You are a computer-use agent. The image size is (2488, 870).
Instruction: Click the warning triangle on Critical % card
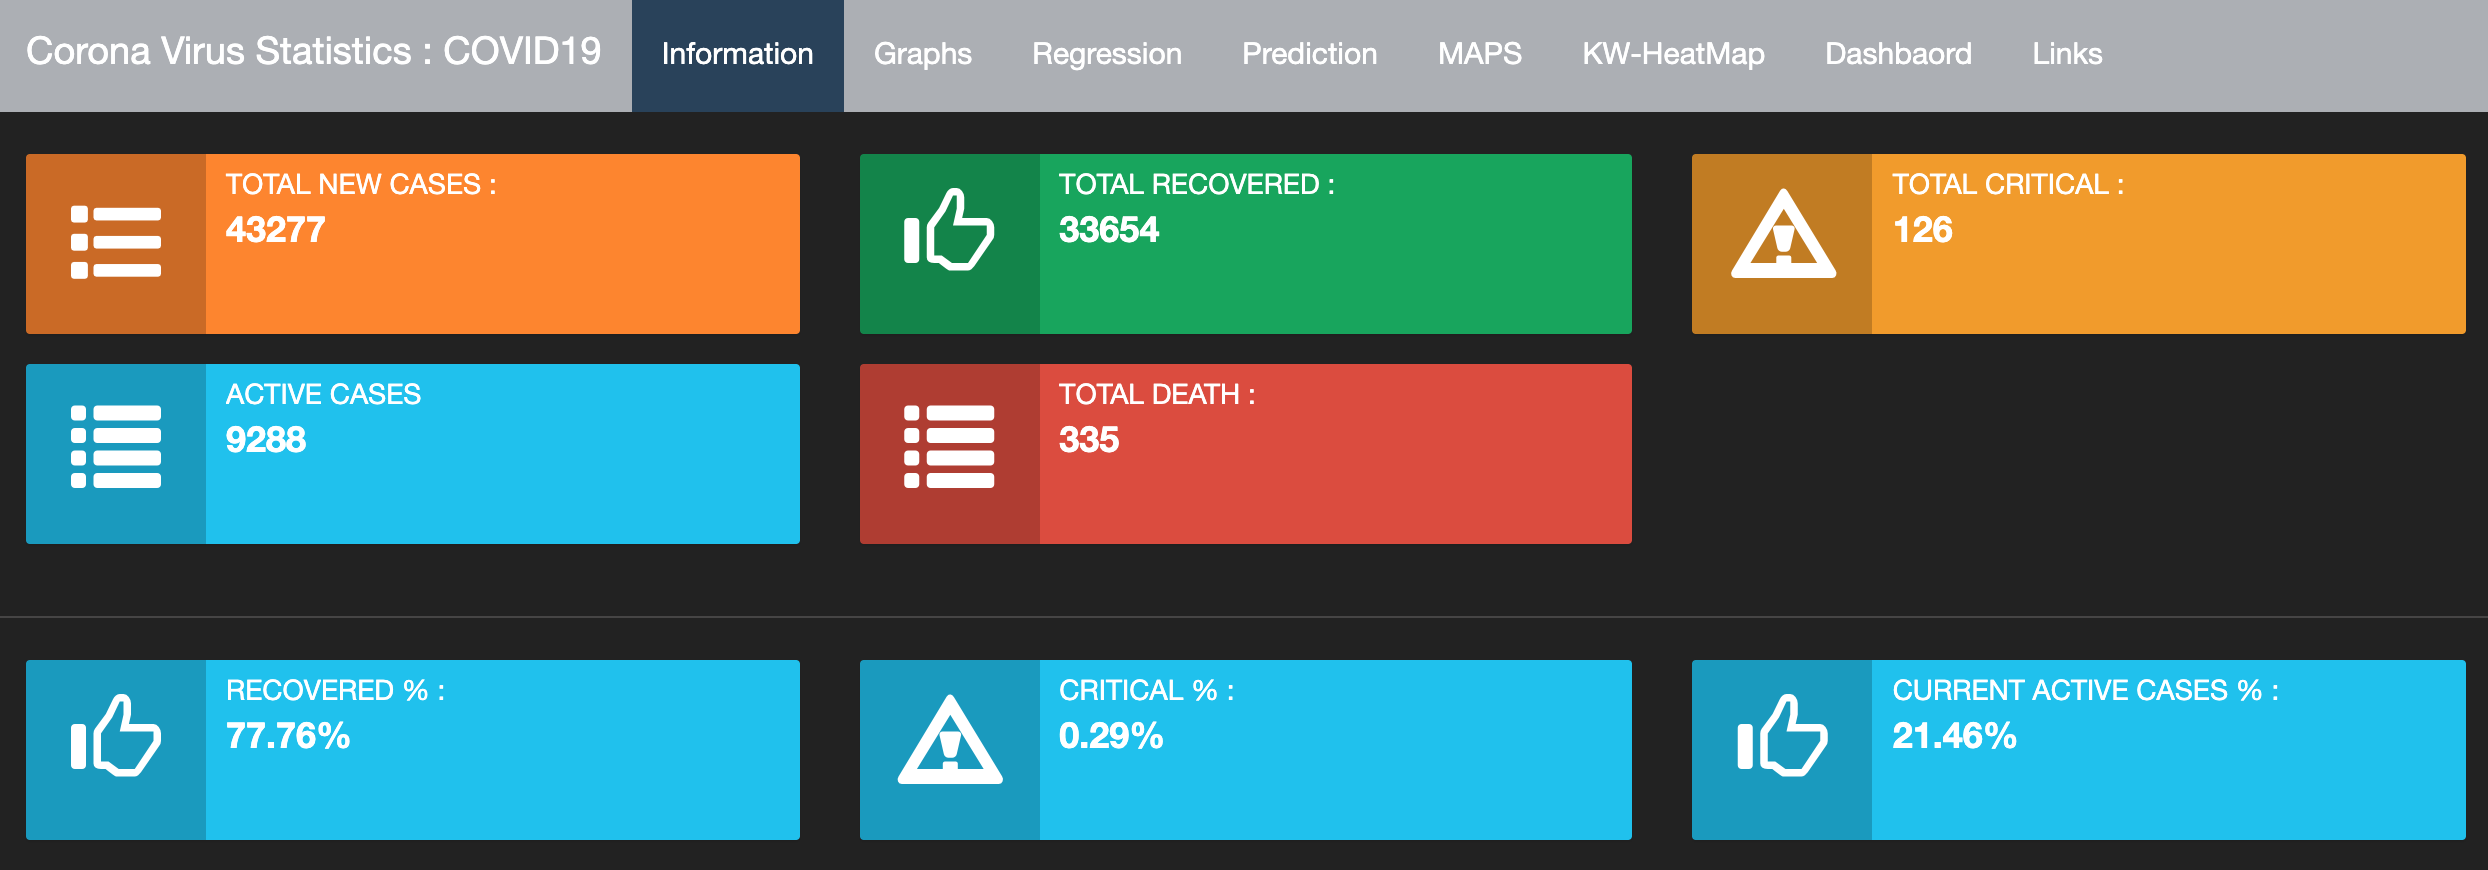[x=949, y=741]
